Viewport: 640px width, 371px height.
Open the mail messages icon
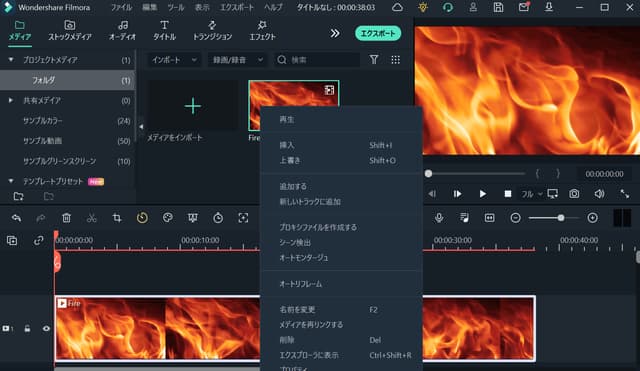[x=524, y=7]
